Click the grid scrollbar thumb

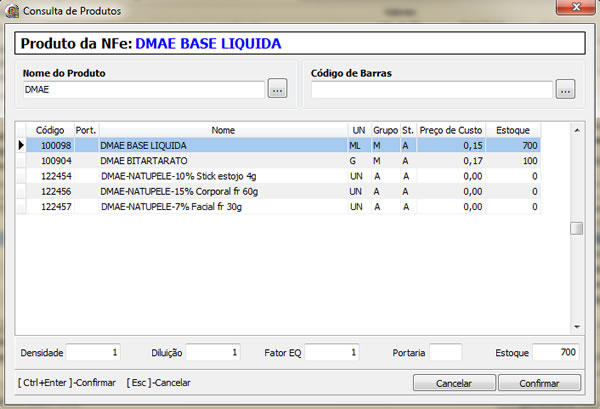(x=577, y=228)
